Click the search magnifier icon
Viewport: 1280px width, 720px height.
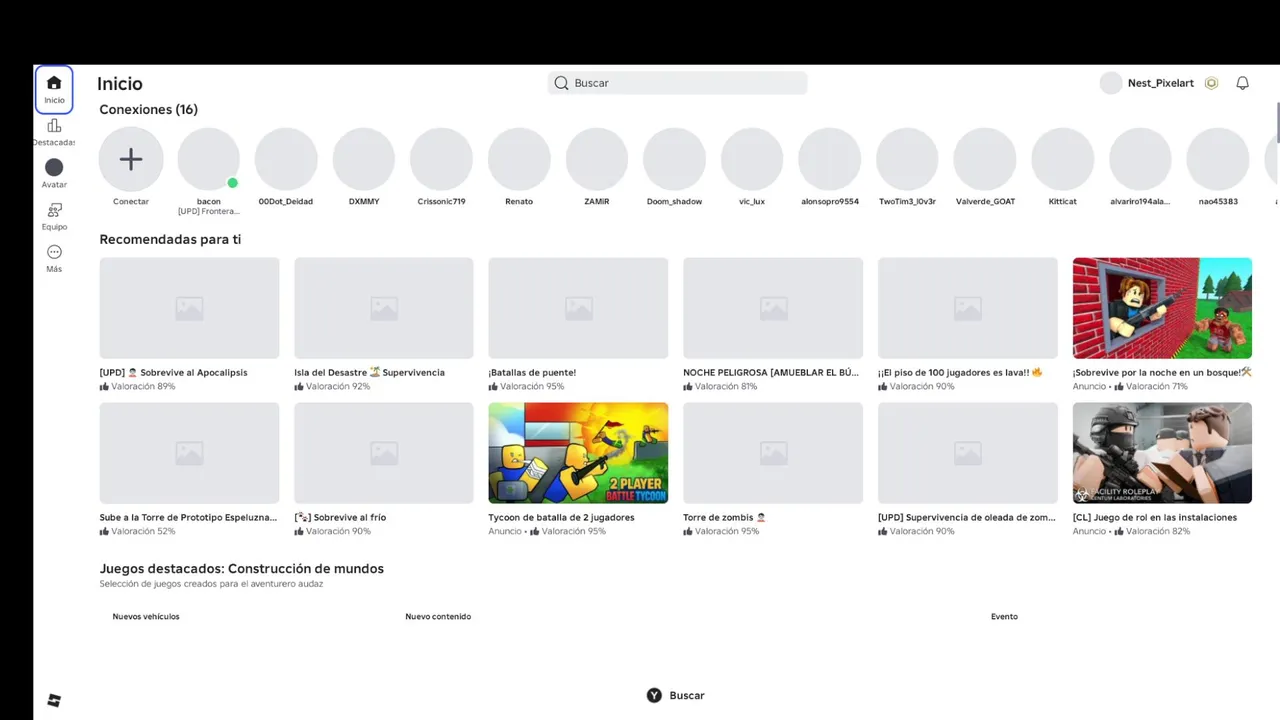click(562, 83)
